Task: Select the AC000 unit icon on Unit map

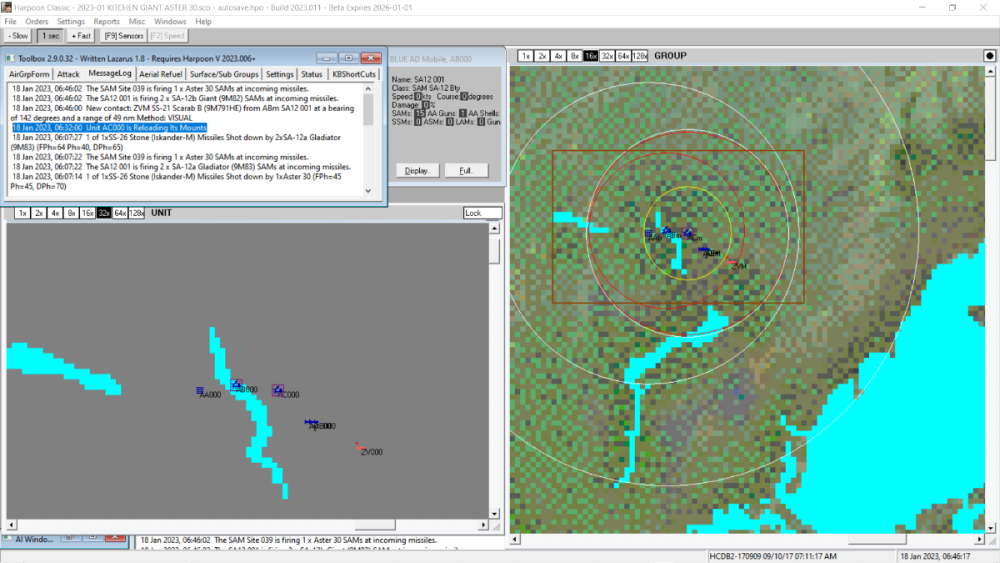Action: pos(277,390)
